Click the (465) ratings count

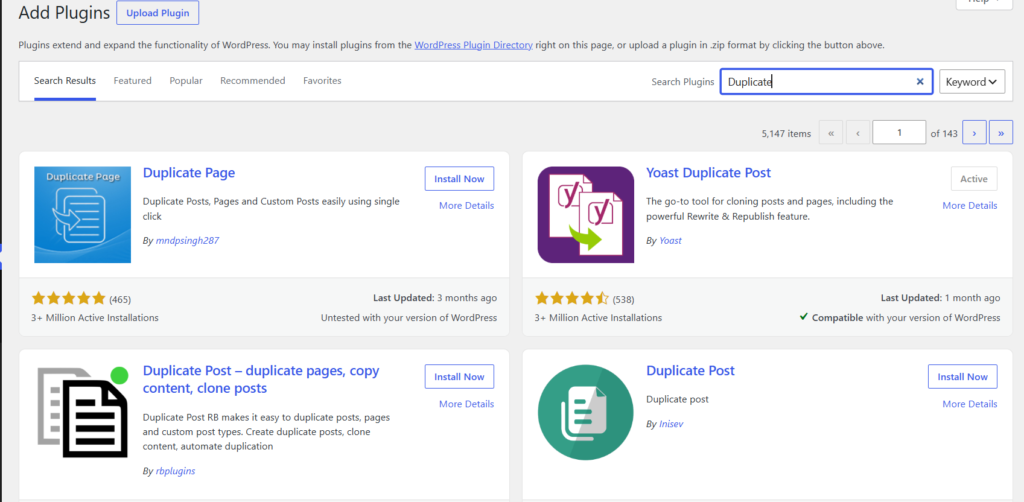tap(120, 300)
